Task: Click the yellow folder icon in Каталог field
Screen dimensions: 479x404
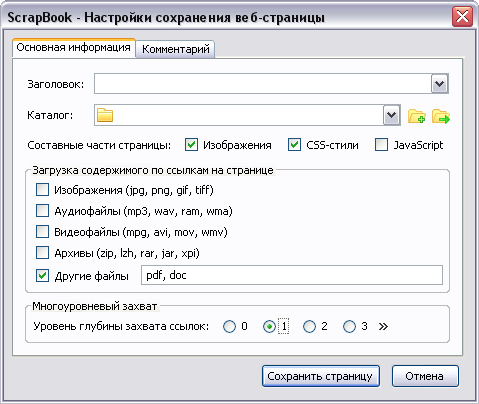Action: tap(105, 115)
